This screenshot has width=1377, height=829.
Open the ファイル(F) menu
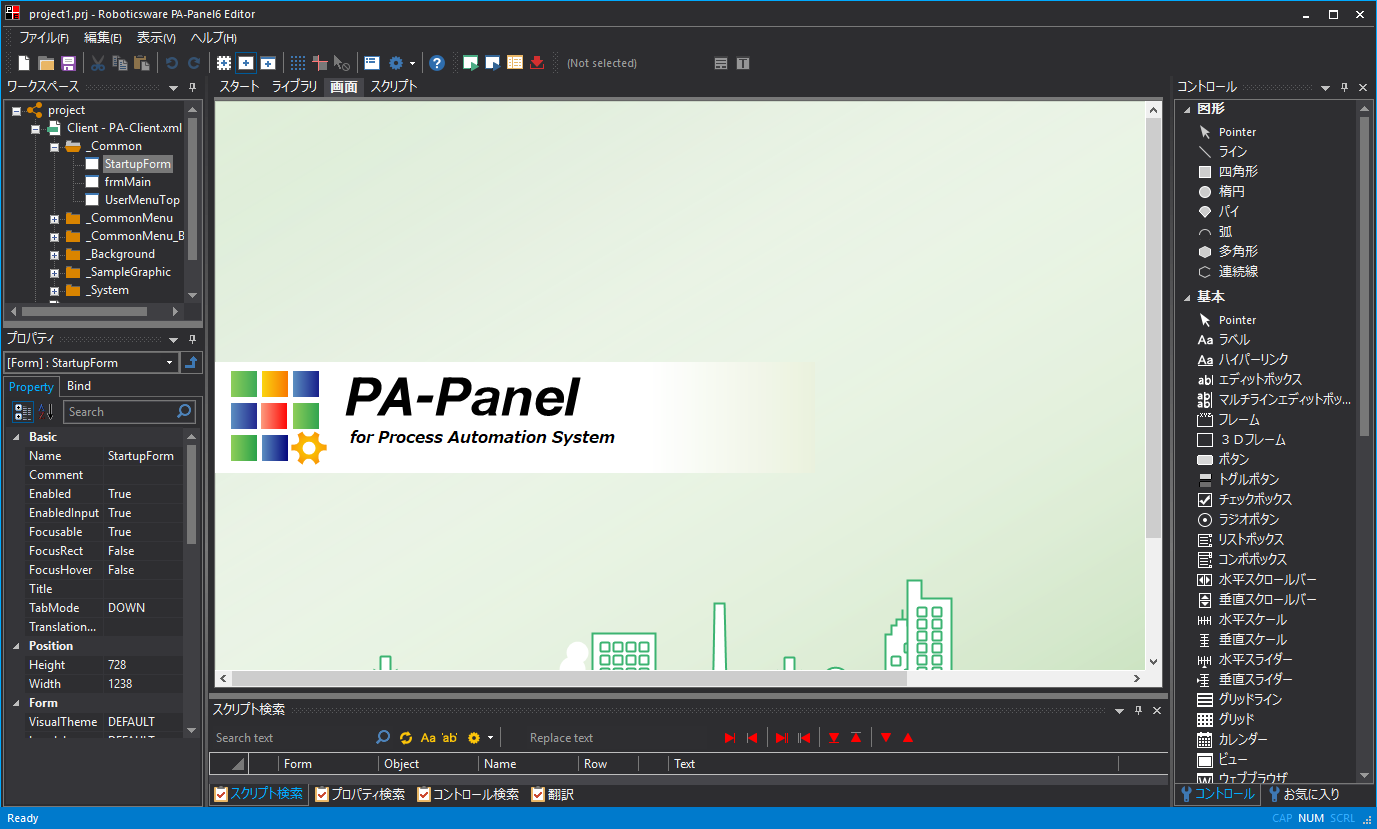click(x=44, y=37)
